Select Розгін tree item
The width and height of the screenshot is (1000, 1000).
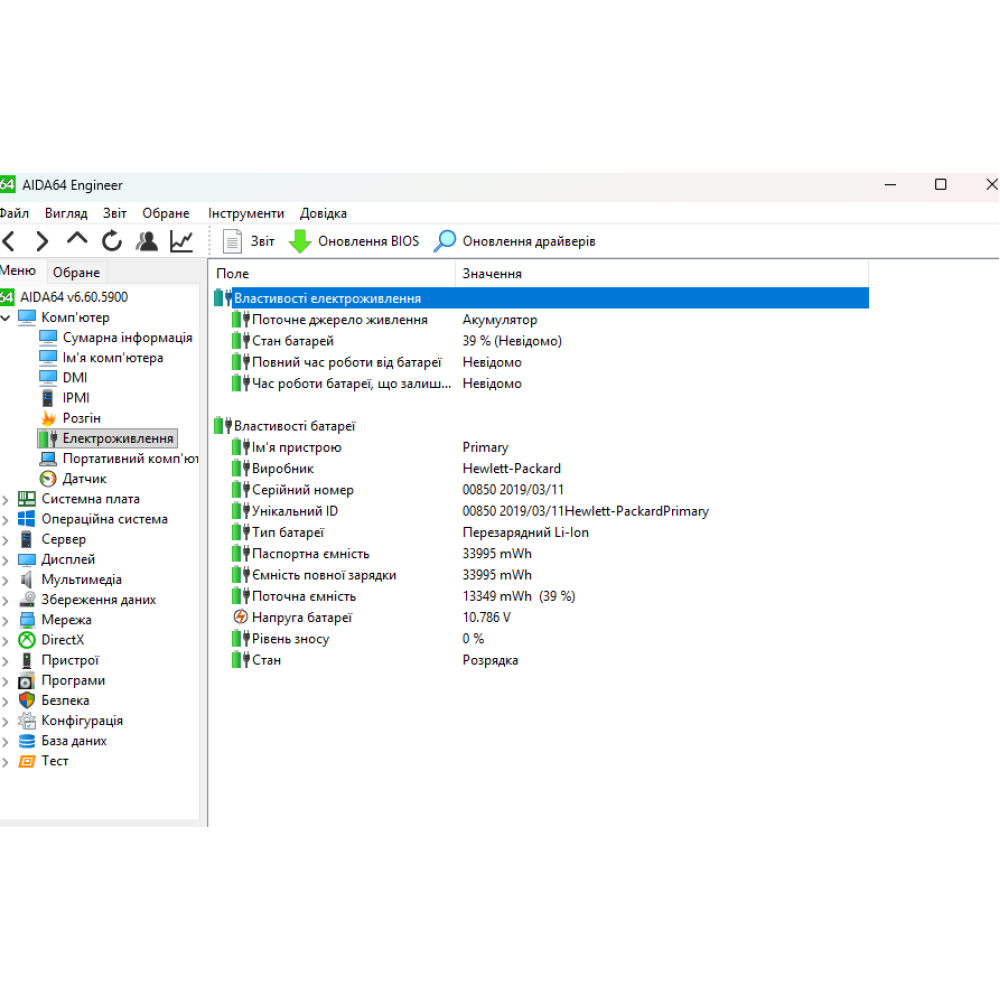tap(81, 418)
